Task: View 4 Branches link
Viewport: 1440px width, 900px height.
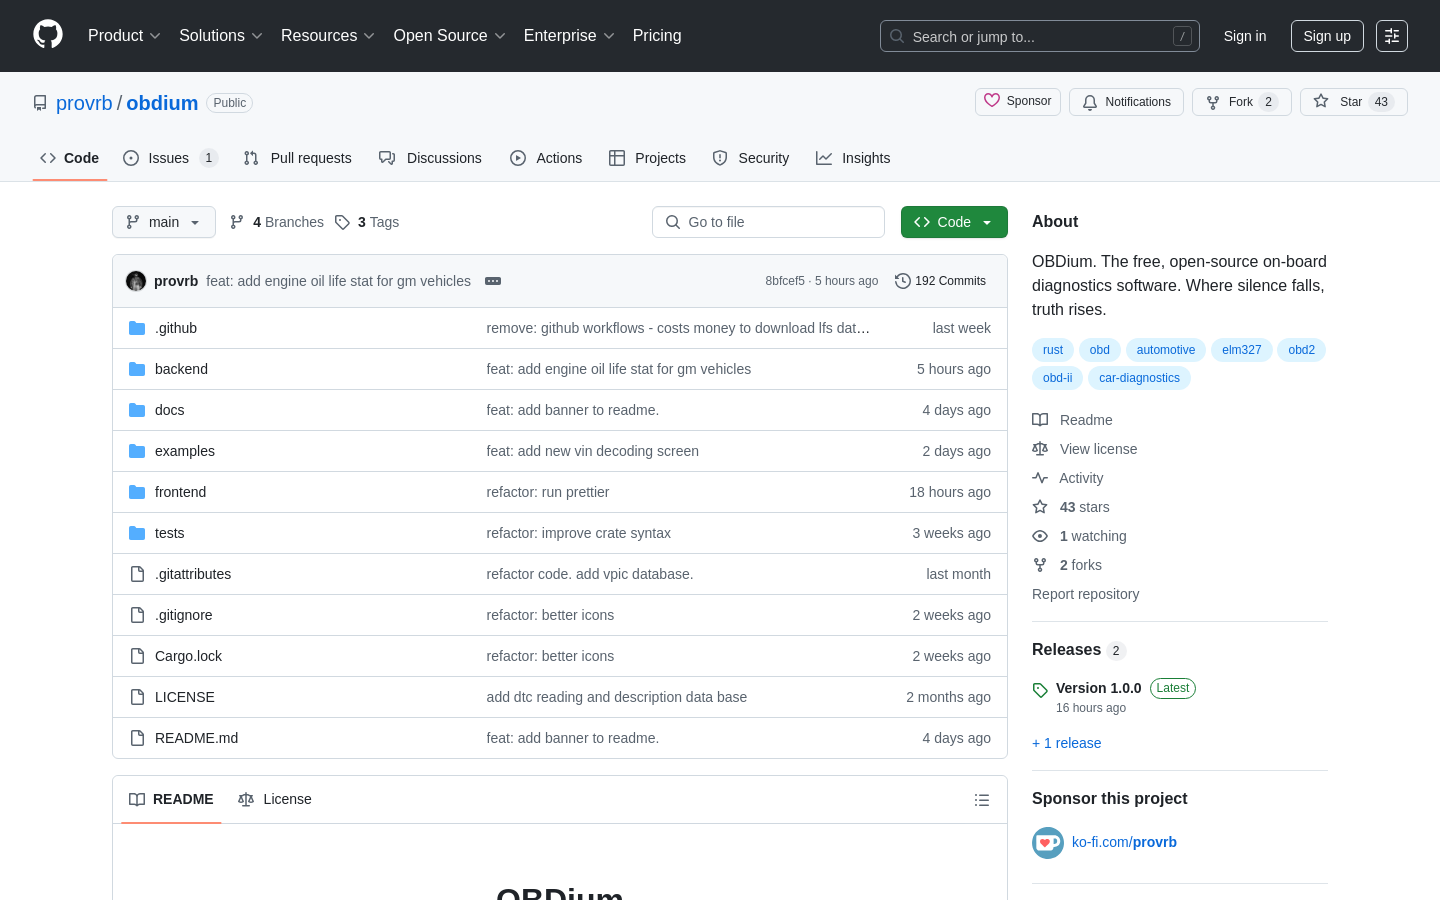Action: pos(277,222)
